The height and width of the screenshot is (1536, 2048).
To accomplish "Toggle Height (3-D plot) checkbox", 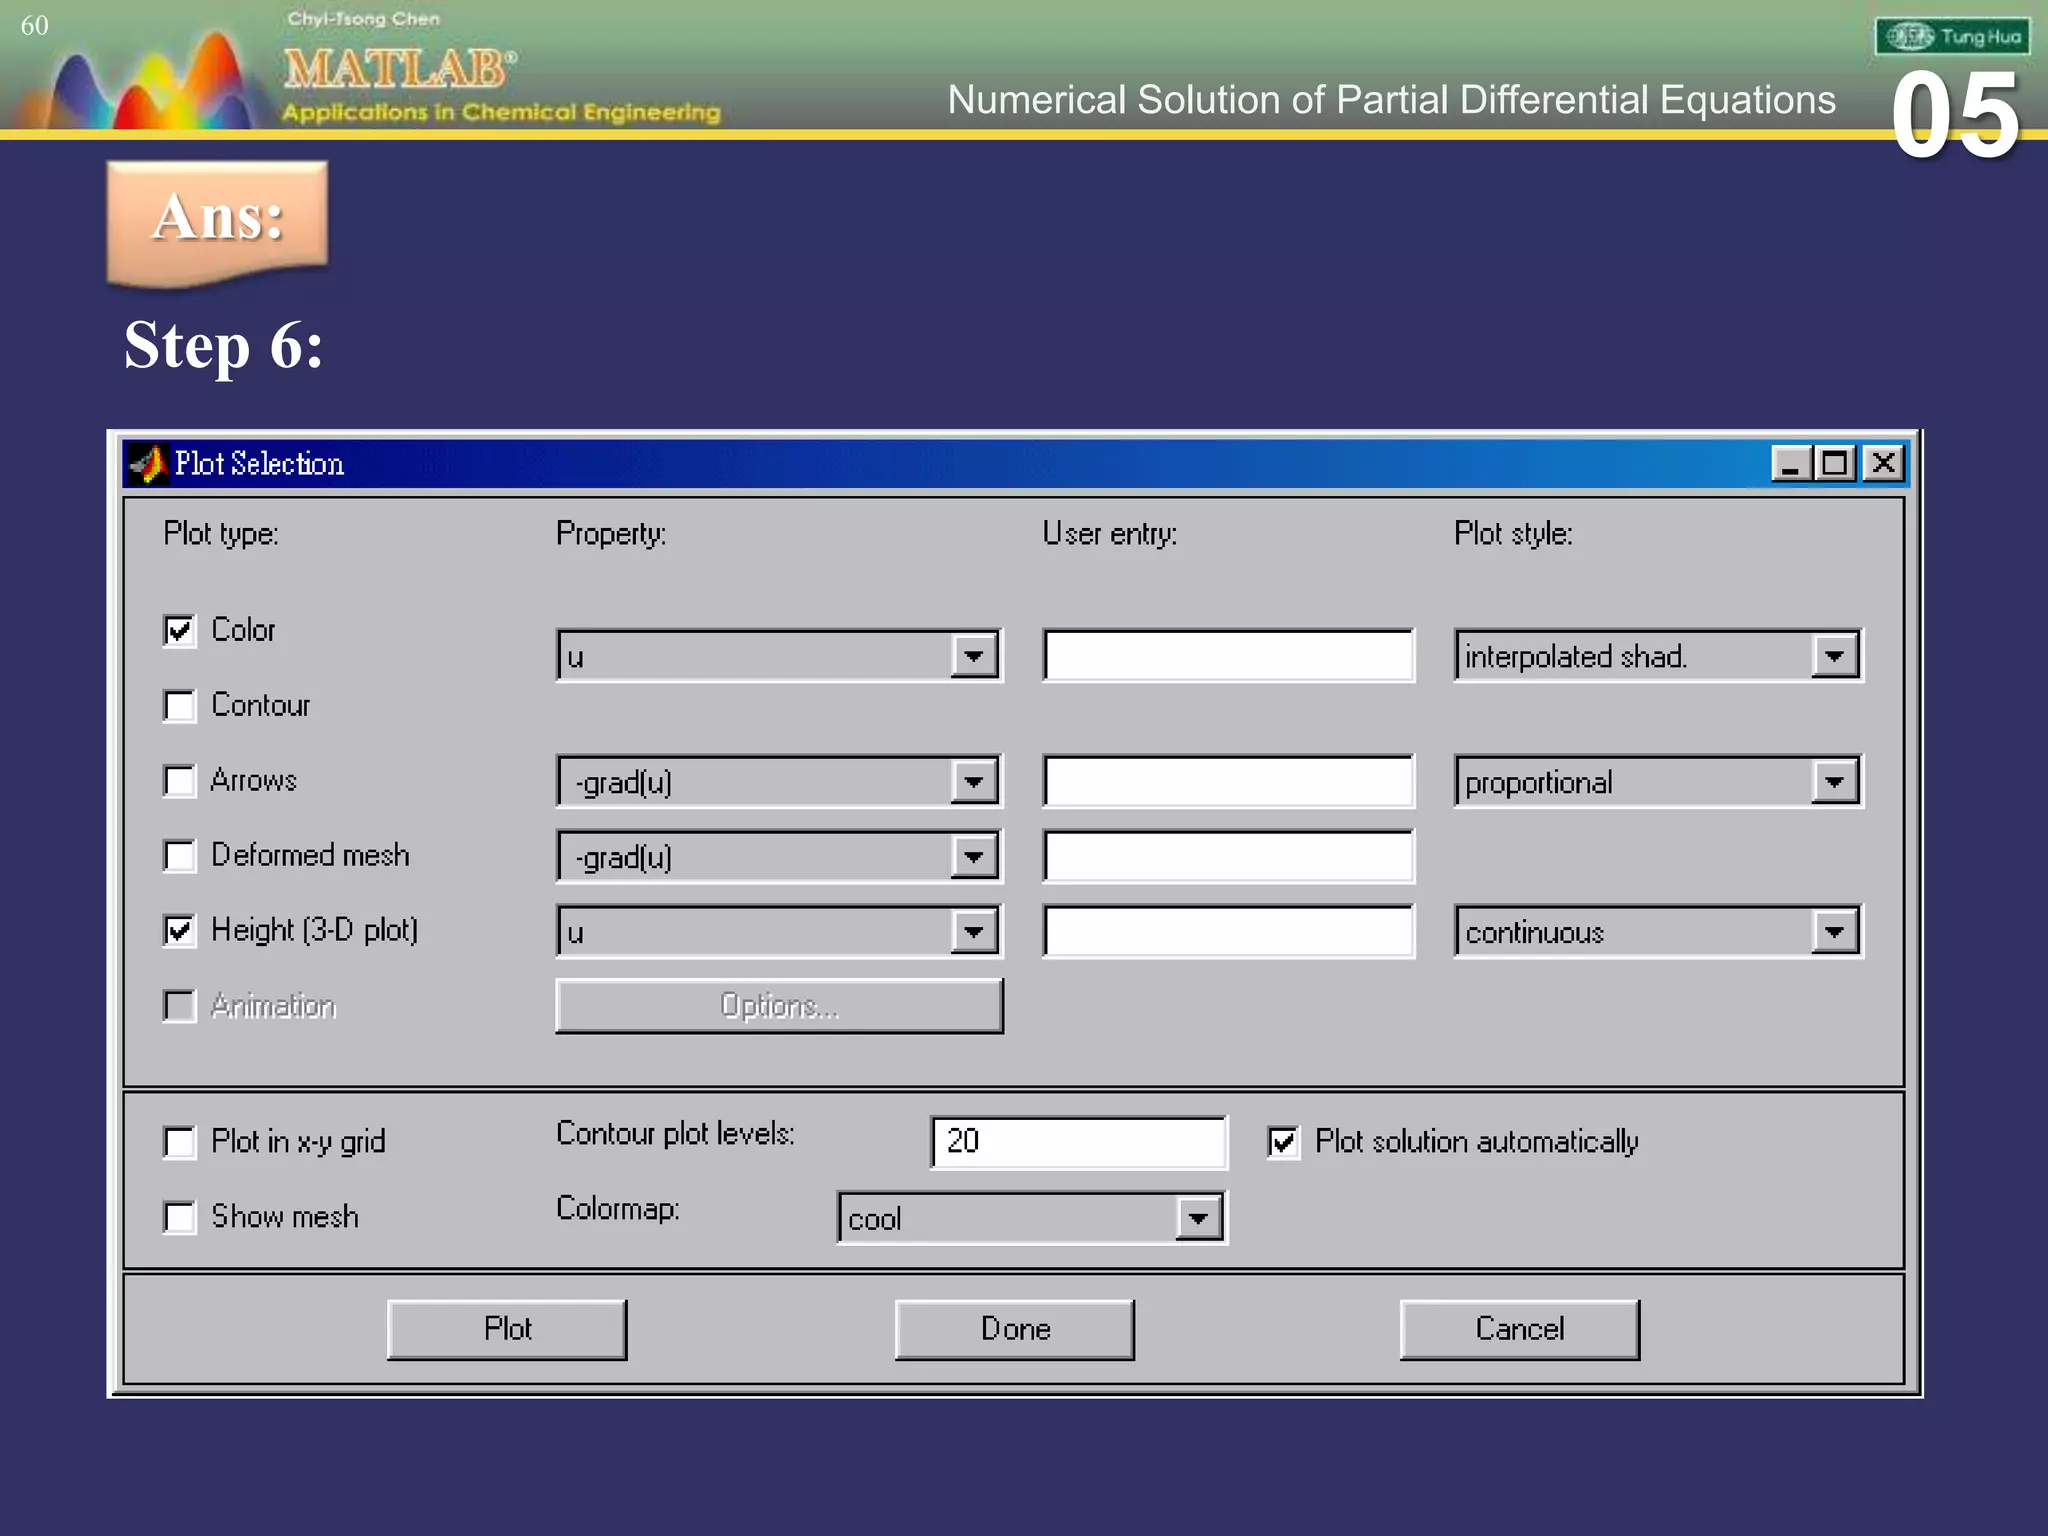I will point(180,931).
